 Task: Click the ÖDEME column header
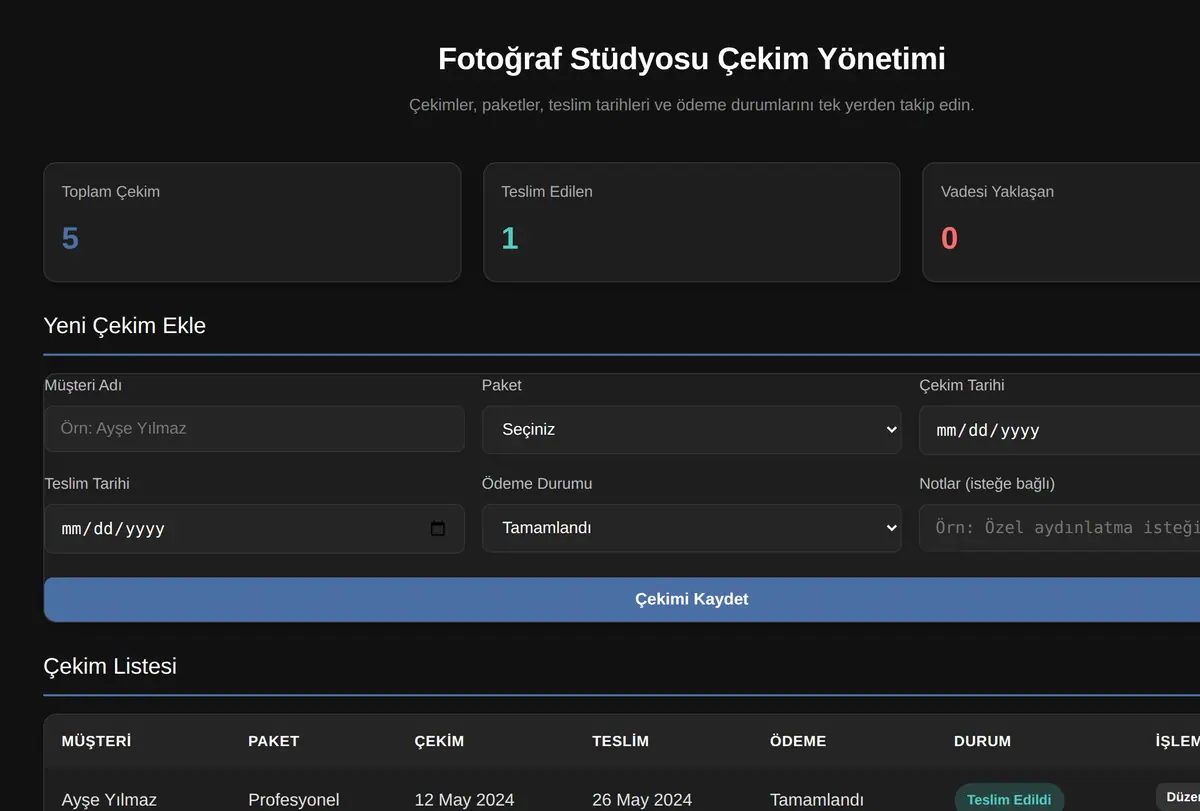pyautogui.click(x=798, y=741)
